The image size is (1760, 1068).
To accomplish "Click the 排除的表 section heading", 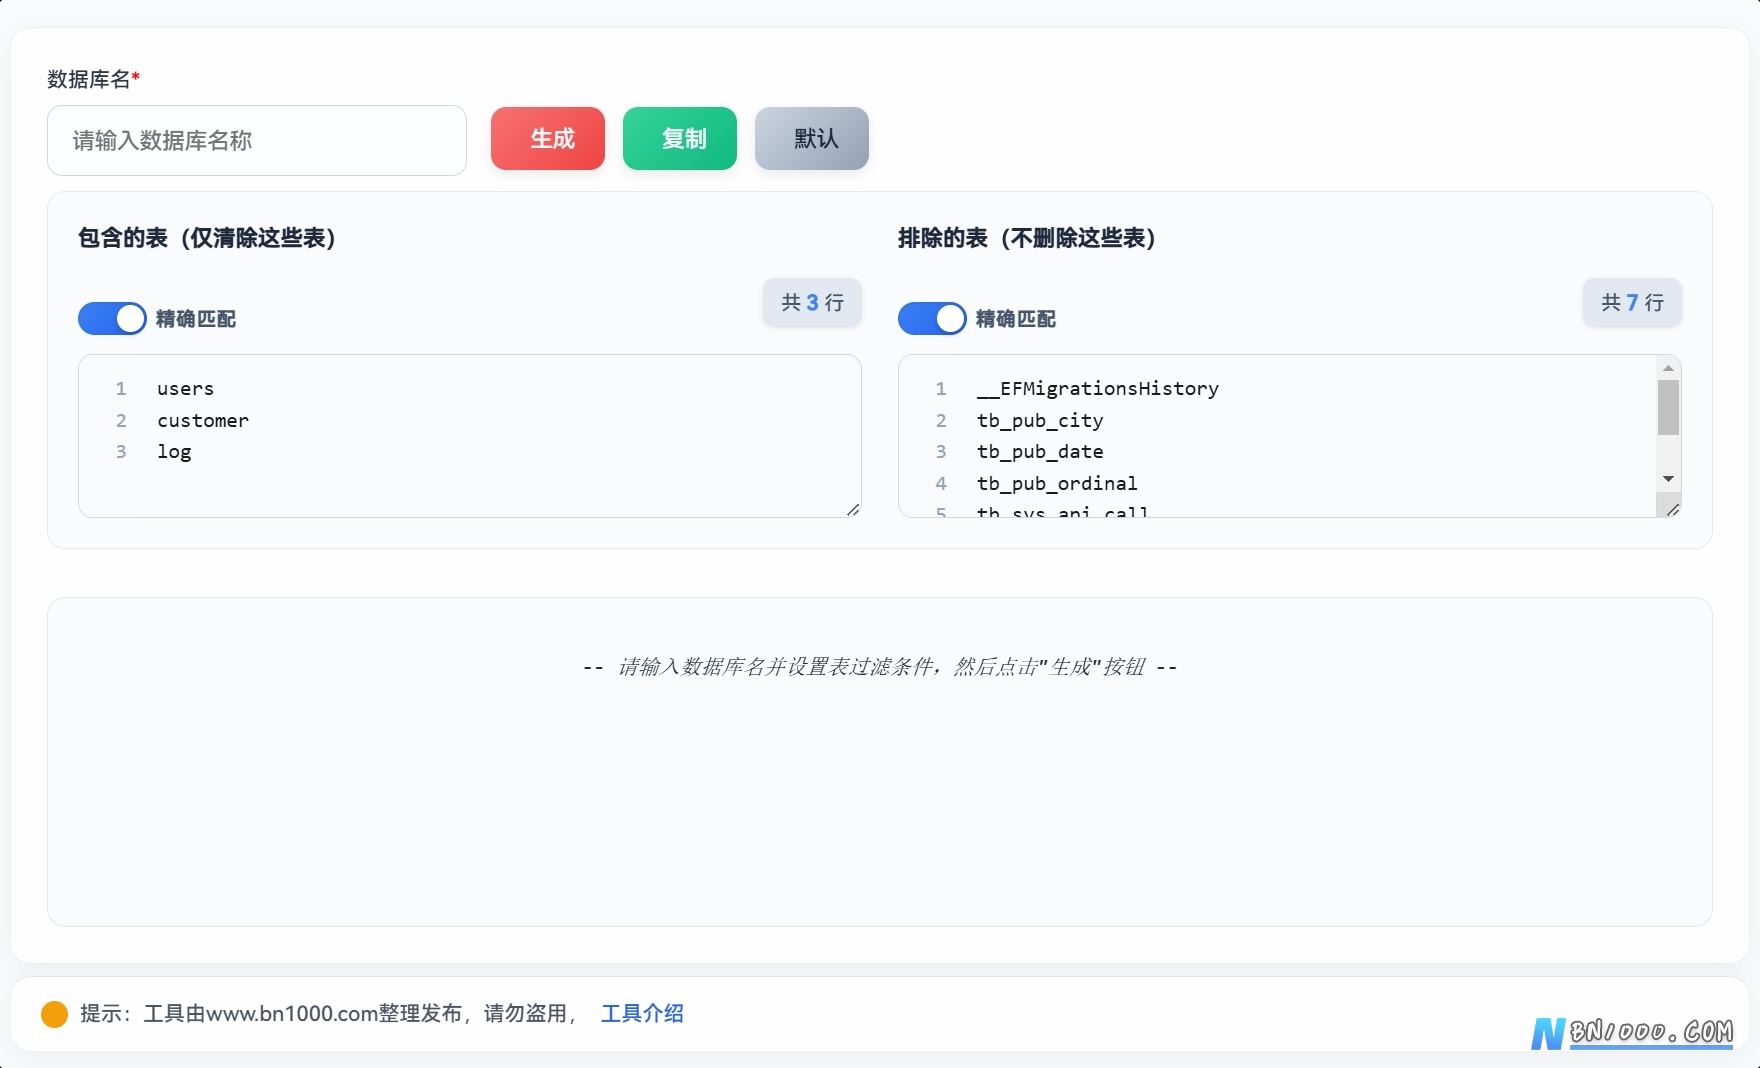I will click(1027, 238).
